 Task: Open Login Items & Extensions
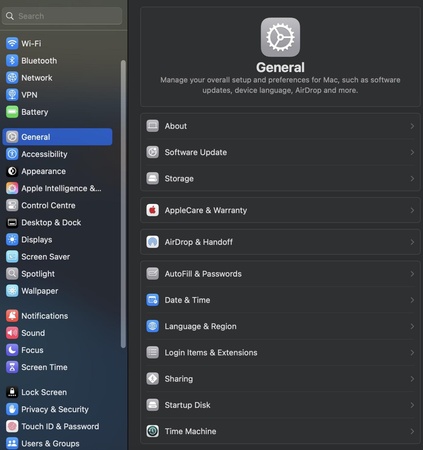280,353
